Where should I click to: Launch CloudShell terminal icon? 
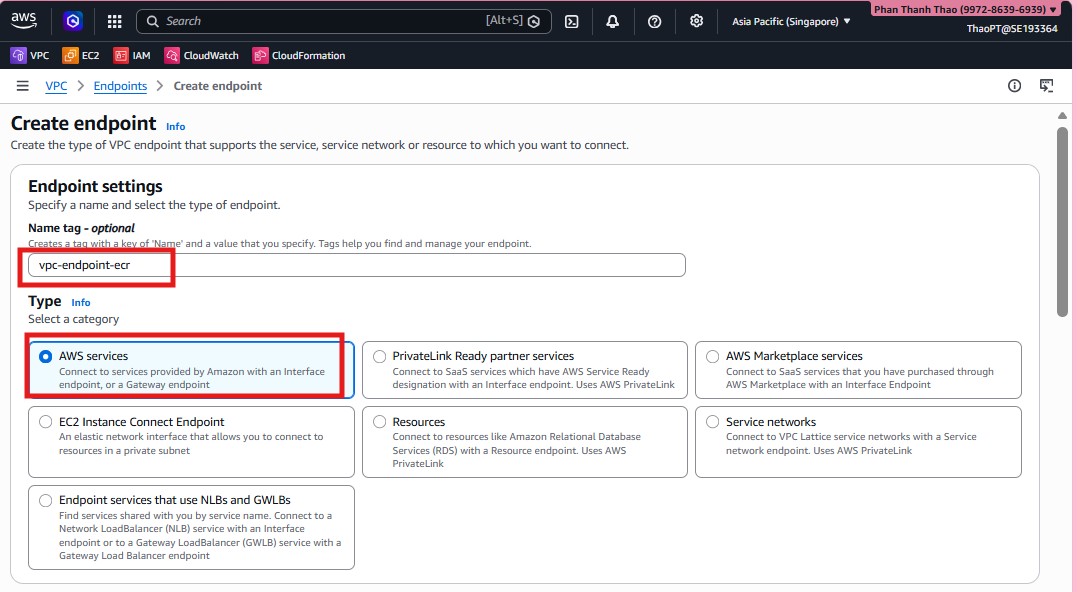coord(572,21)
